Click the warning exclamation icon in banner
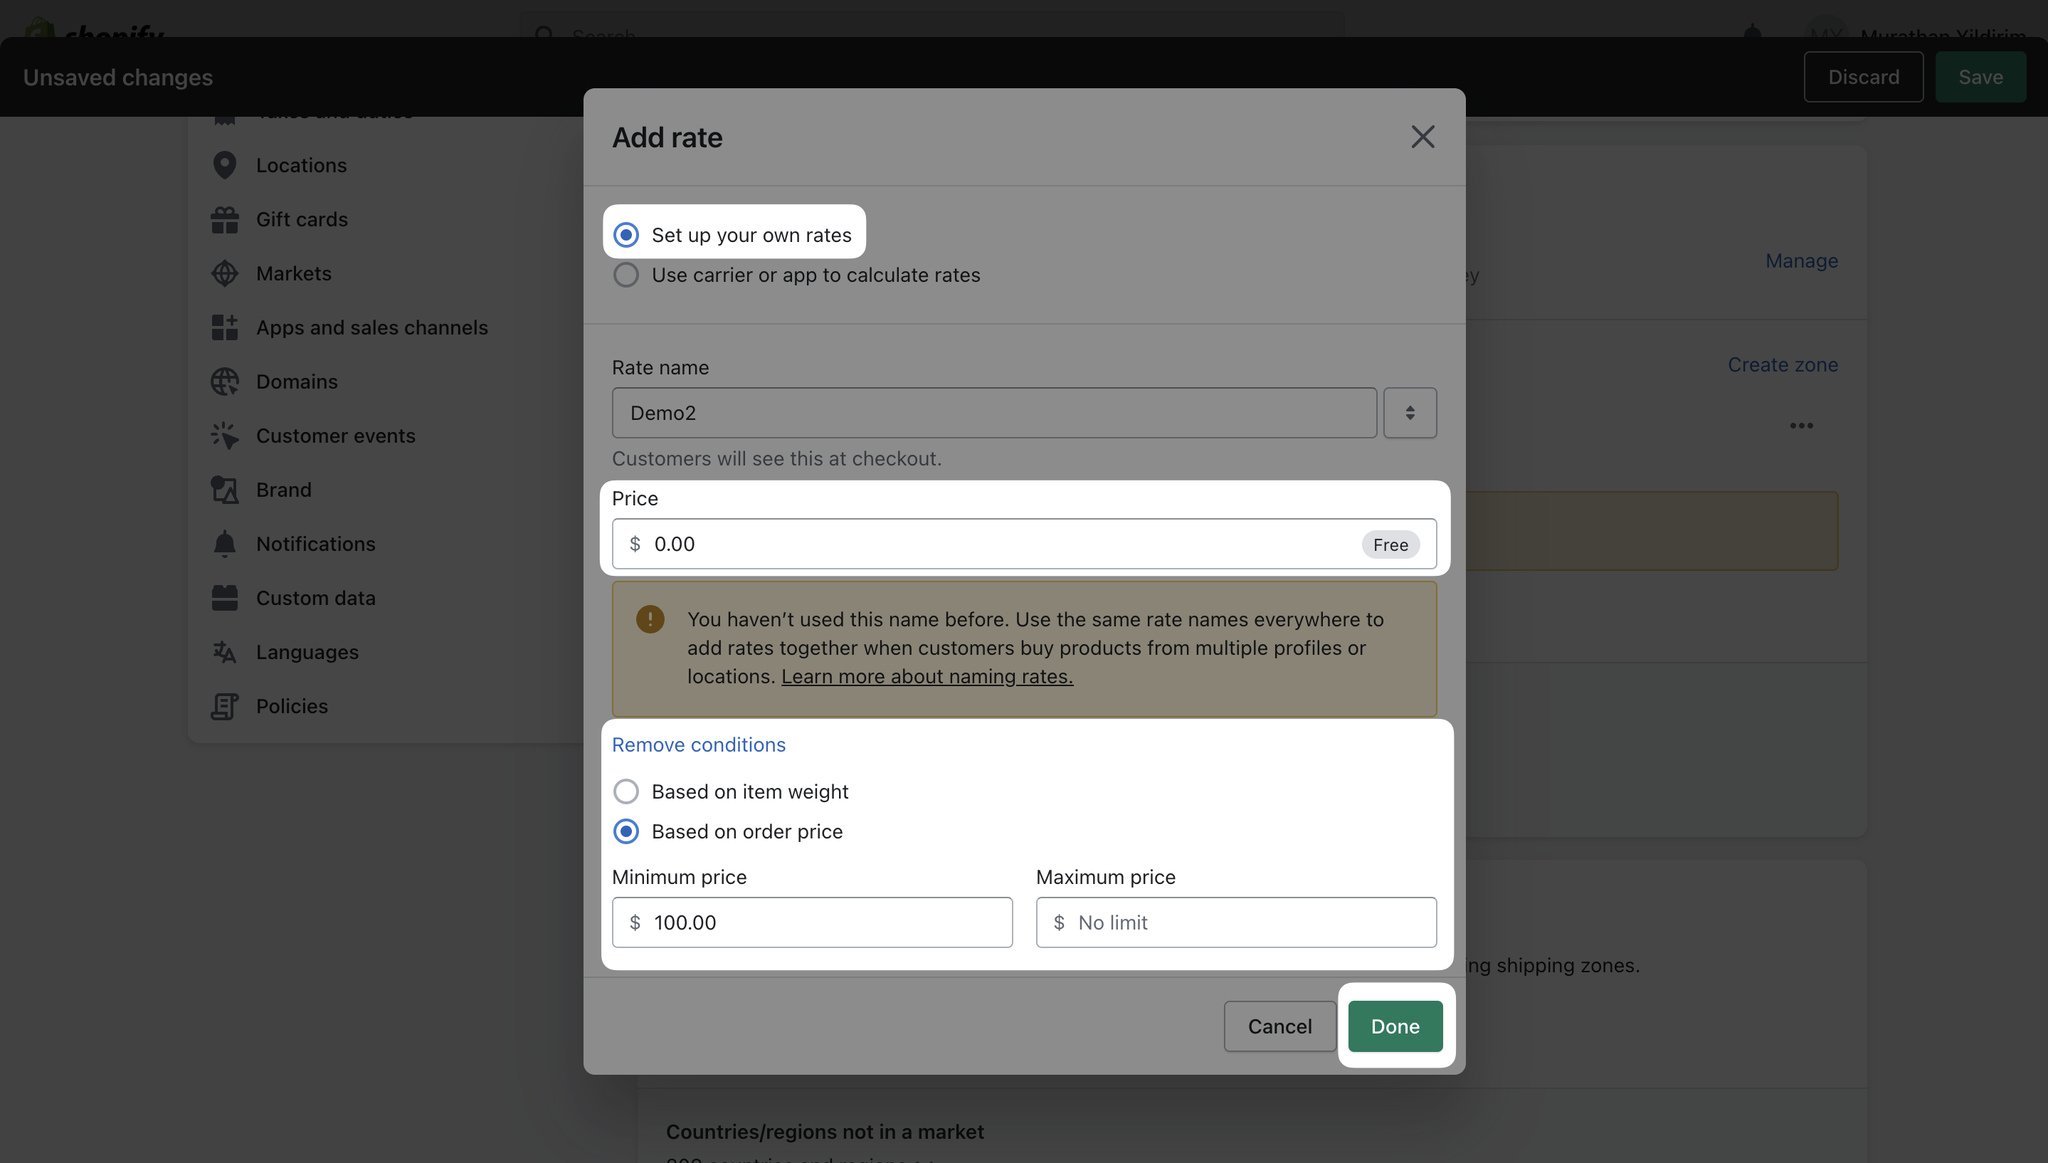2048x1163 pixels. 650,619
